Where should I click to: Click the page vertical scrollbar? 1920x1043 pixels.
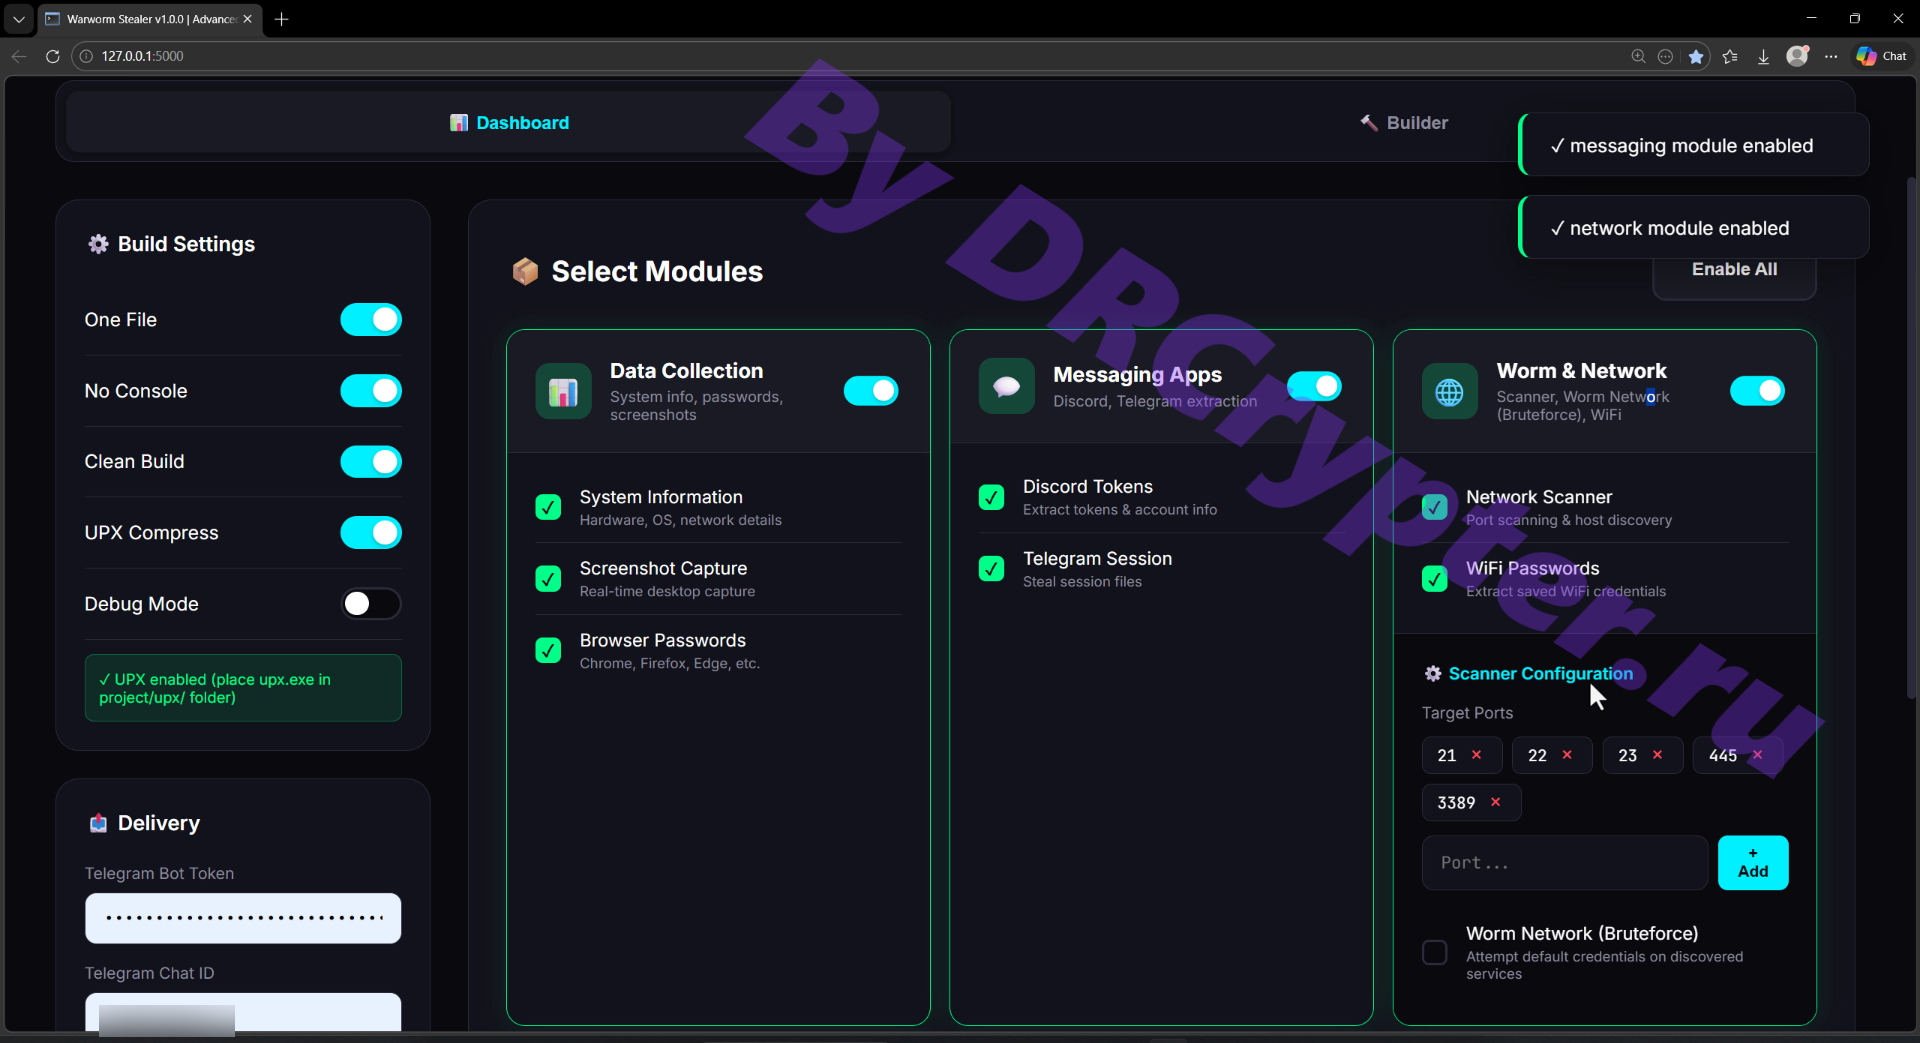point(1912,437)
